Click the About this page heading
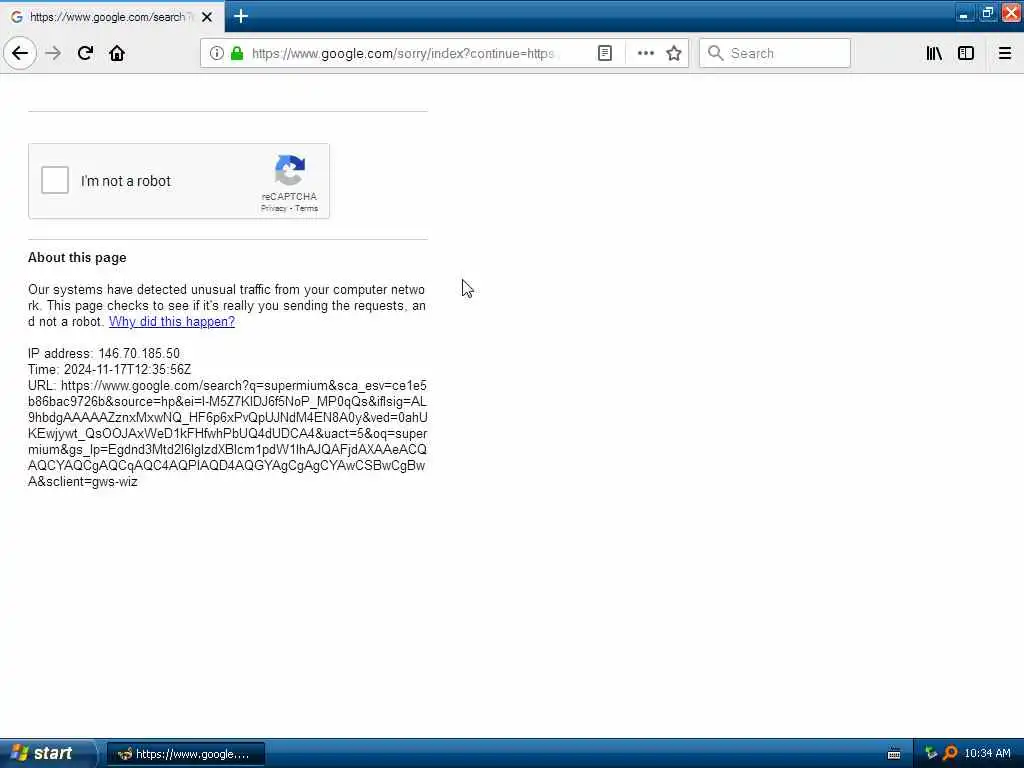The height and width of the screenshot is (768, 1024). (77, 257)
